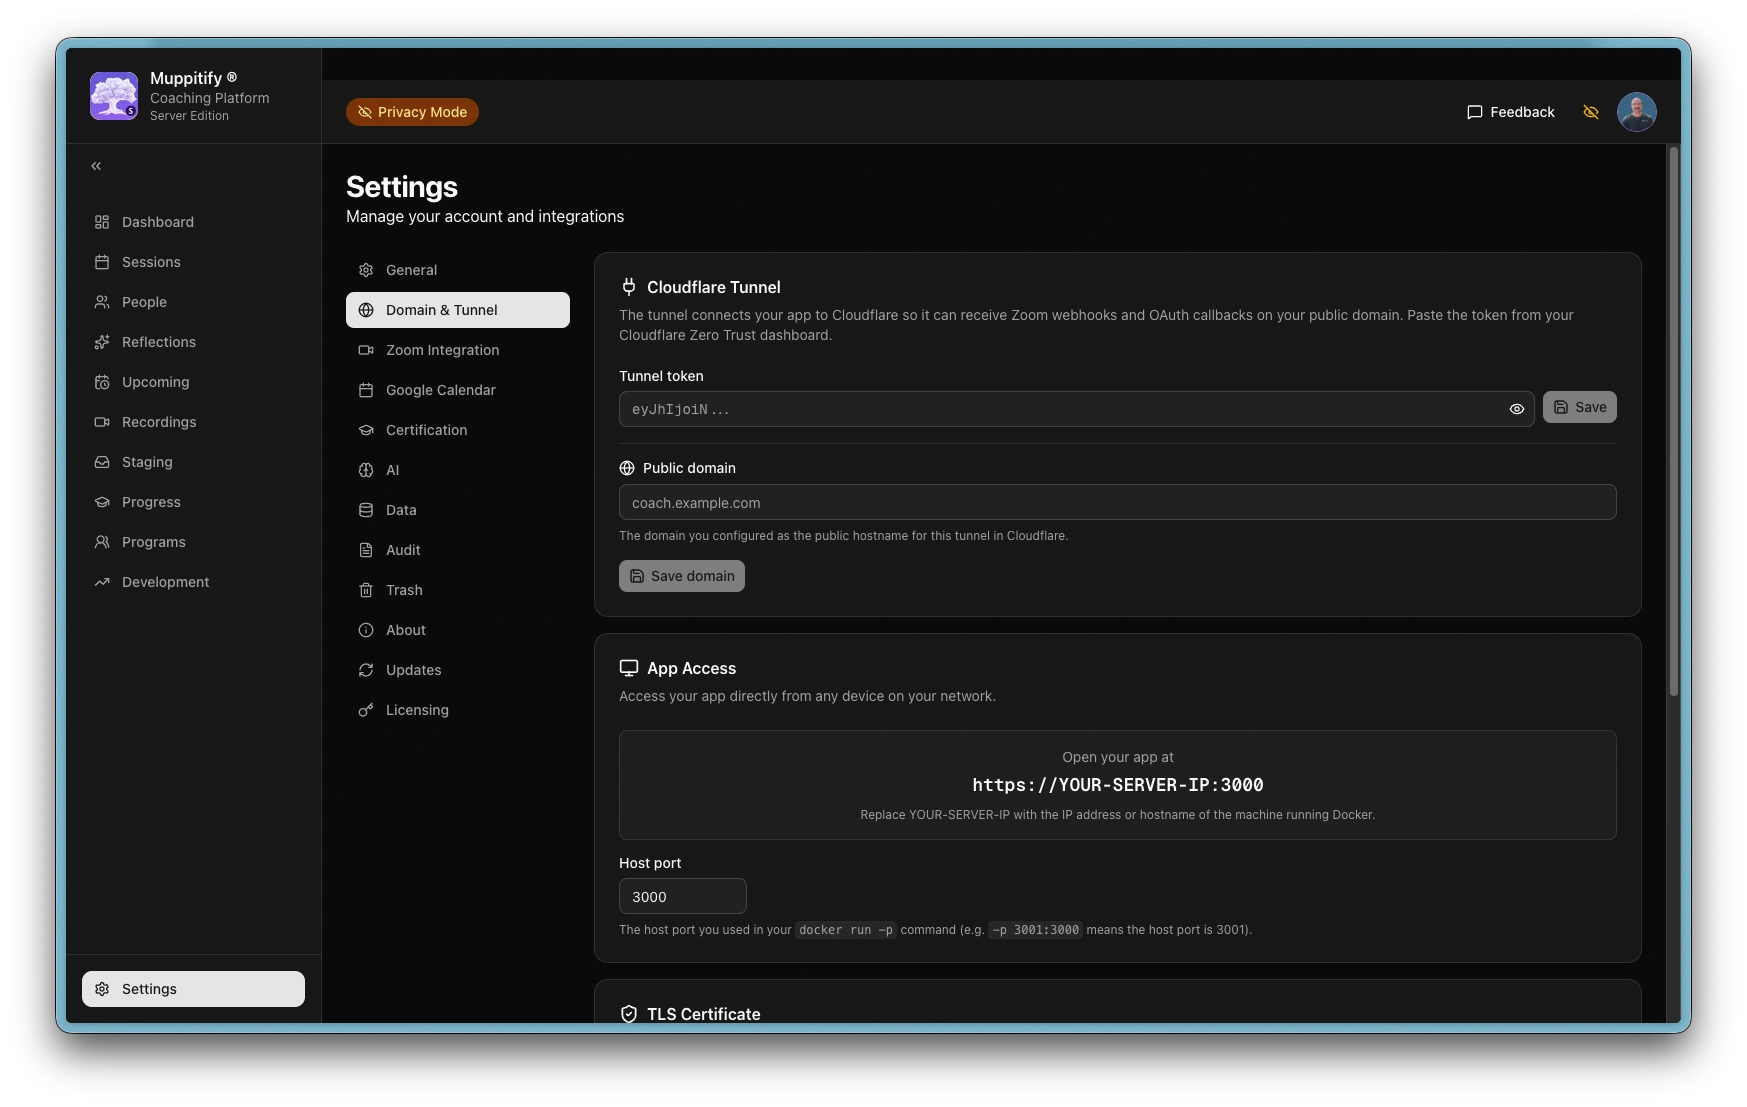Open Zoom Integration settings tab
The height and width of the screenshot is (1107, 1747).
pos(442,350)
